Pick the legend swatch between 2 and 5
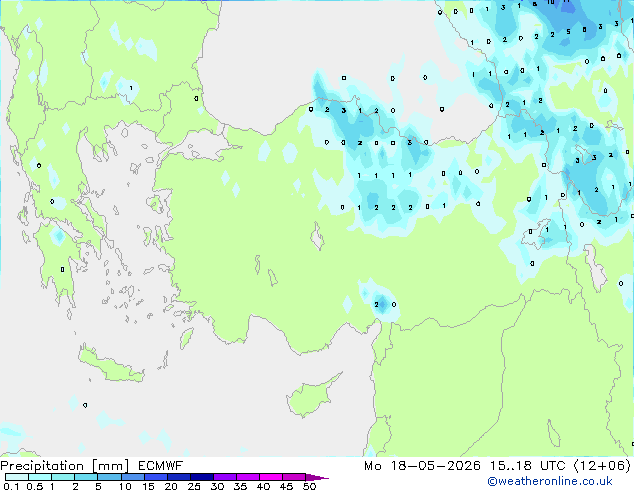Image resolution: width=634 pixels, height=490 pixels. point(86,477)
